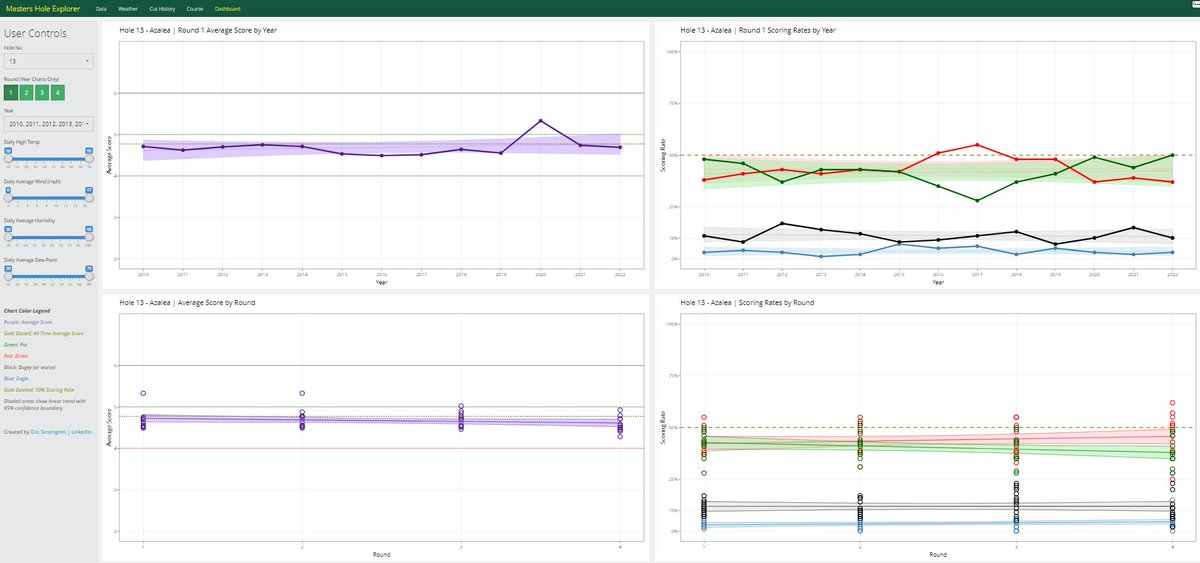
Task: Click Daily Average Dew Point minimum handle
Action: 8,275
